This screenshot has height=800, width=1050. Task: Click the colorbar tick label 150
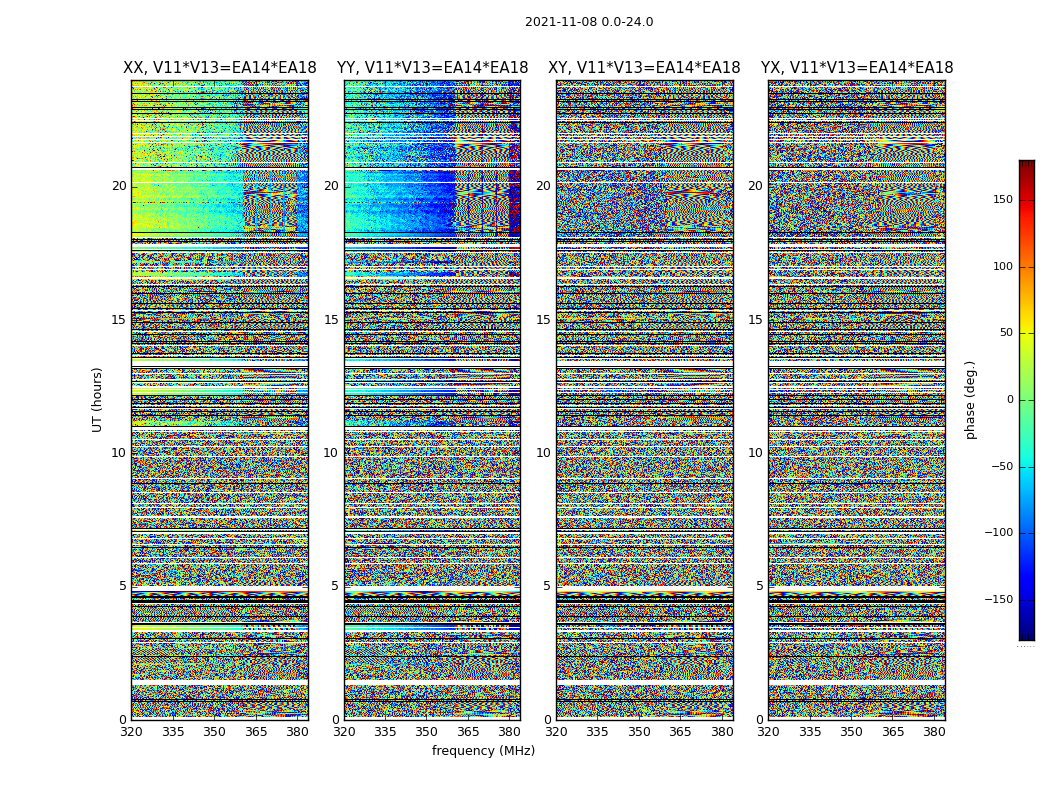click(1003, 199)
